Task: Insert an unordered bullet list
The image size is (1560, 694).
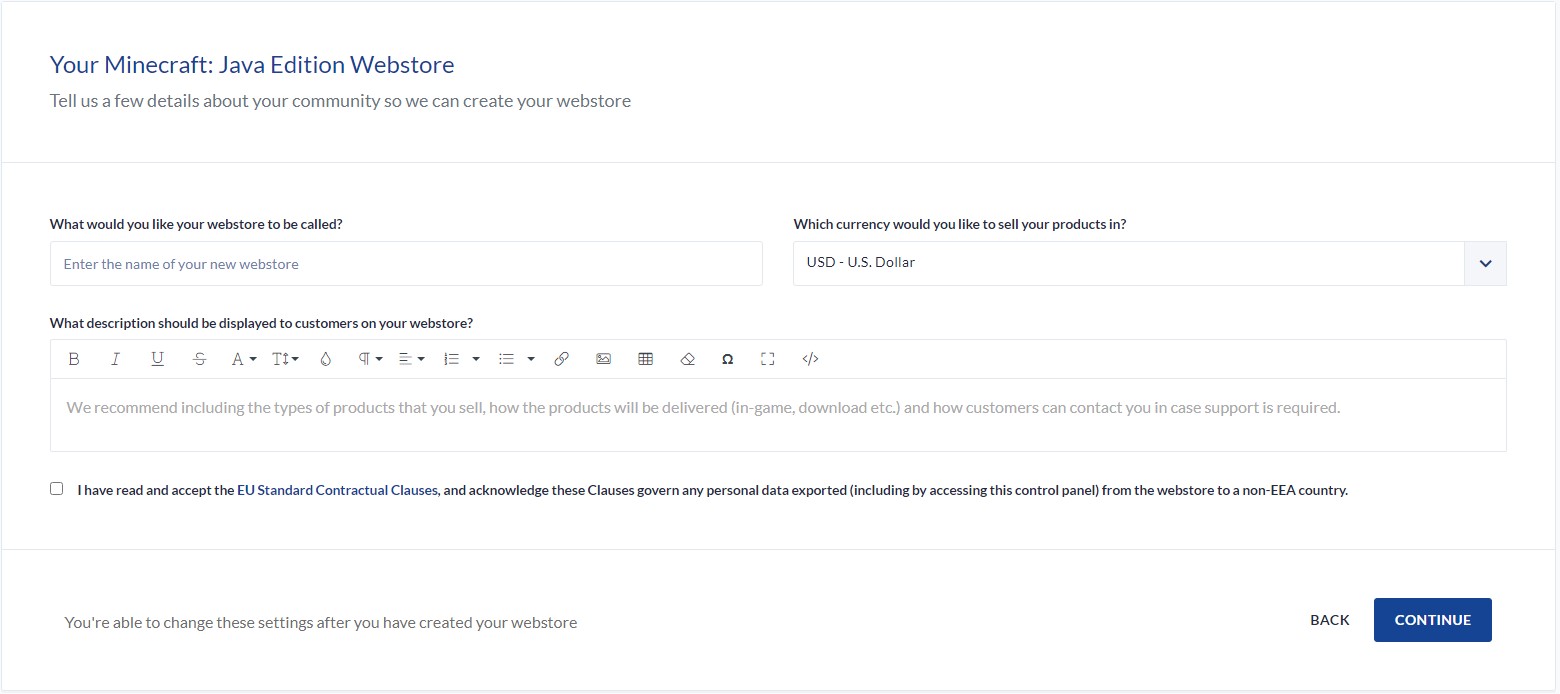Action: pos(506,359)
